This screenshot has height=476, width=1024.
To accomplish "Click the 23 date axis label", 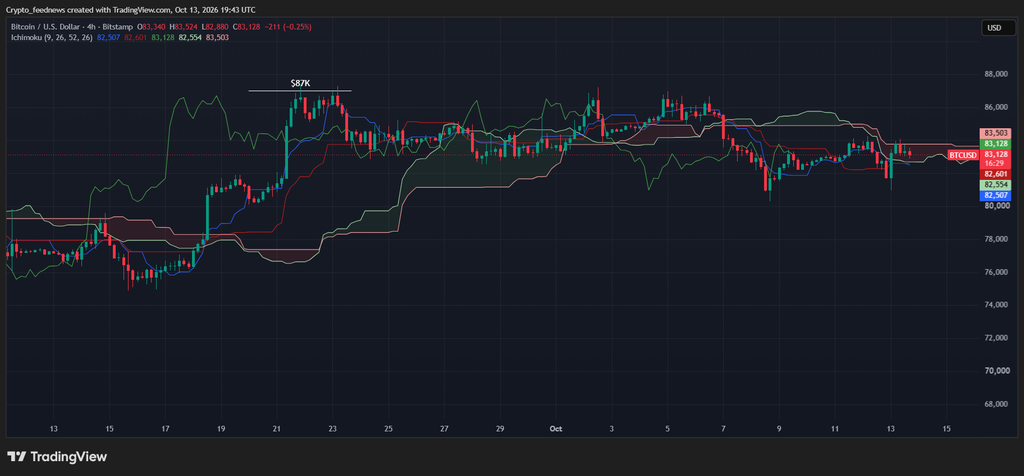I will tap(332, 429).
